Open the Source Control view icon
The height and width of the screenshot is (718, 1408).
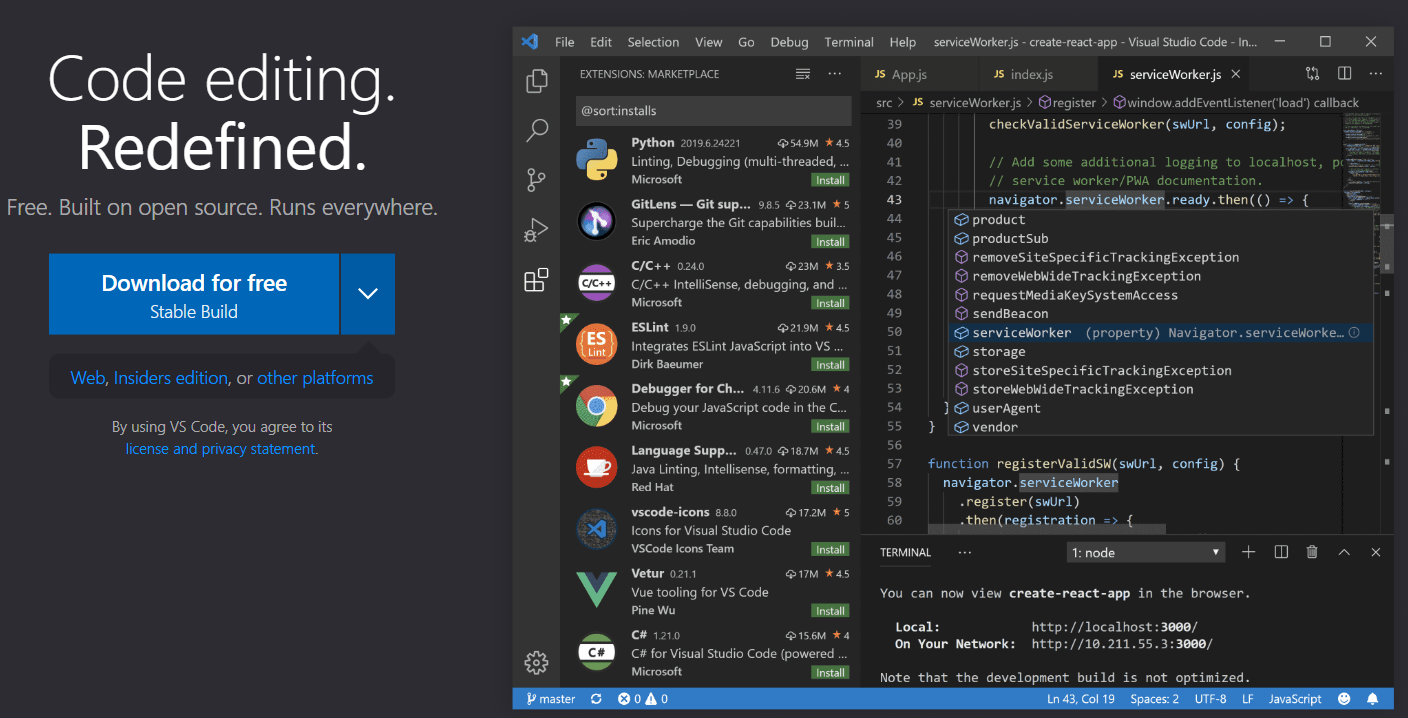(537, 180)
